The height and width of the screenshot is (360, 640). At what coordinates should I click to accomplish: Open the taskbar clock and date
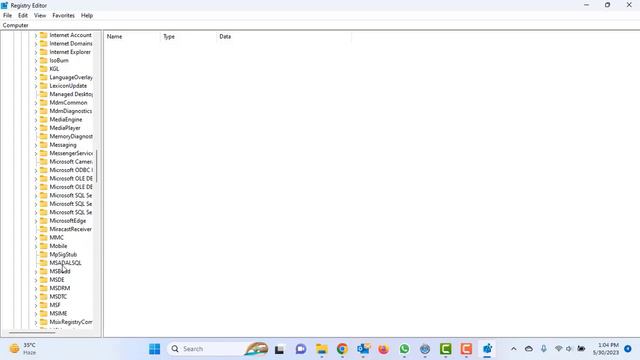(606, 349)
